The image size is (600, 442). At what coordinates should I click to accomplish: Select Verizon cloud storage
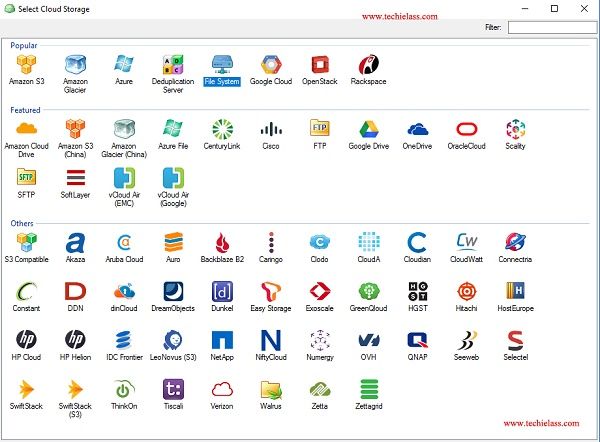click(222, 389)
